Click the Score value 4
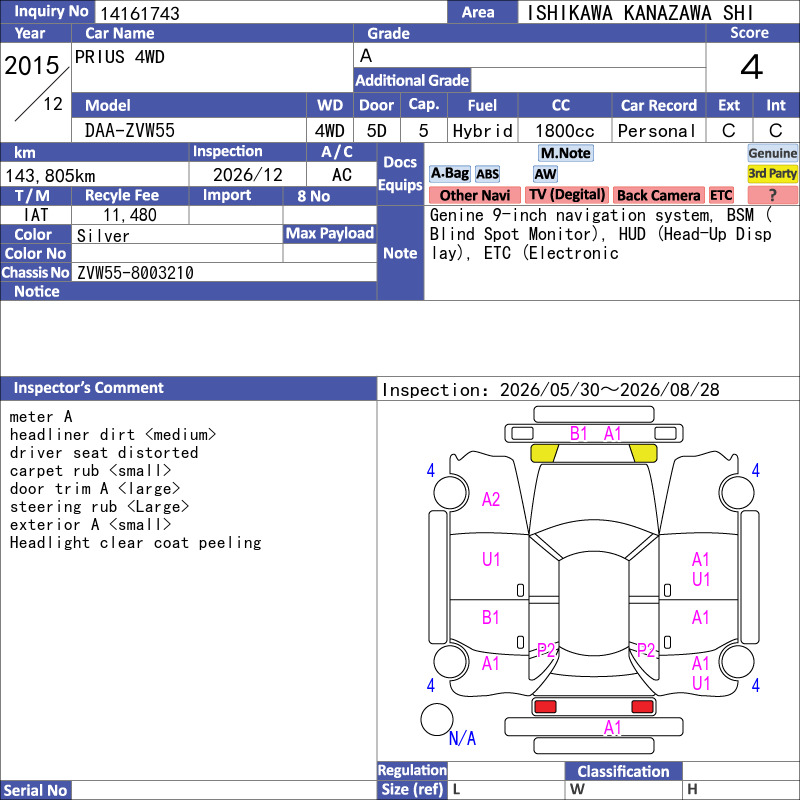 coord(752,67)
